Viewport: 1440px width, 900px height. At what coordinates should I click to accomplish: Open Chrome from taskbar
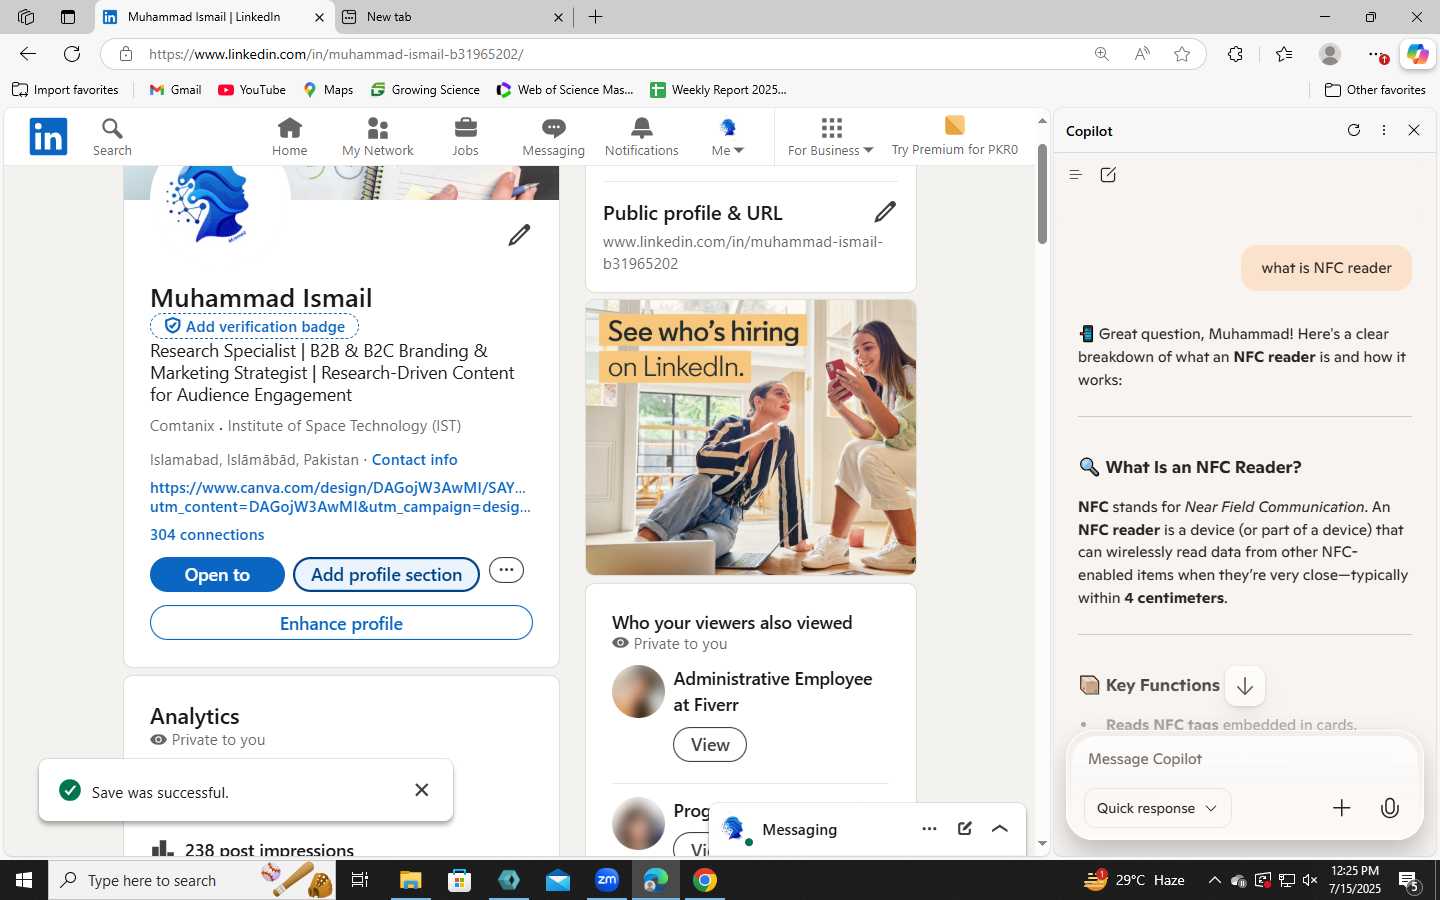click(x=705, y=880)
